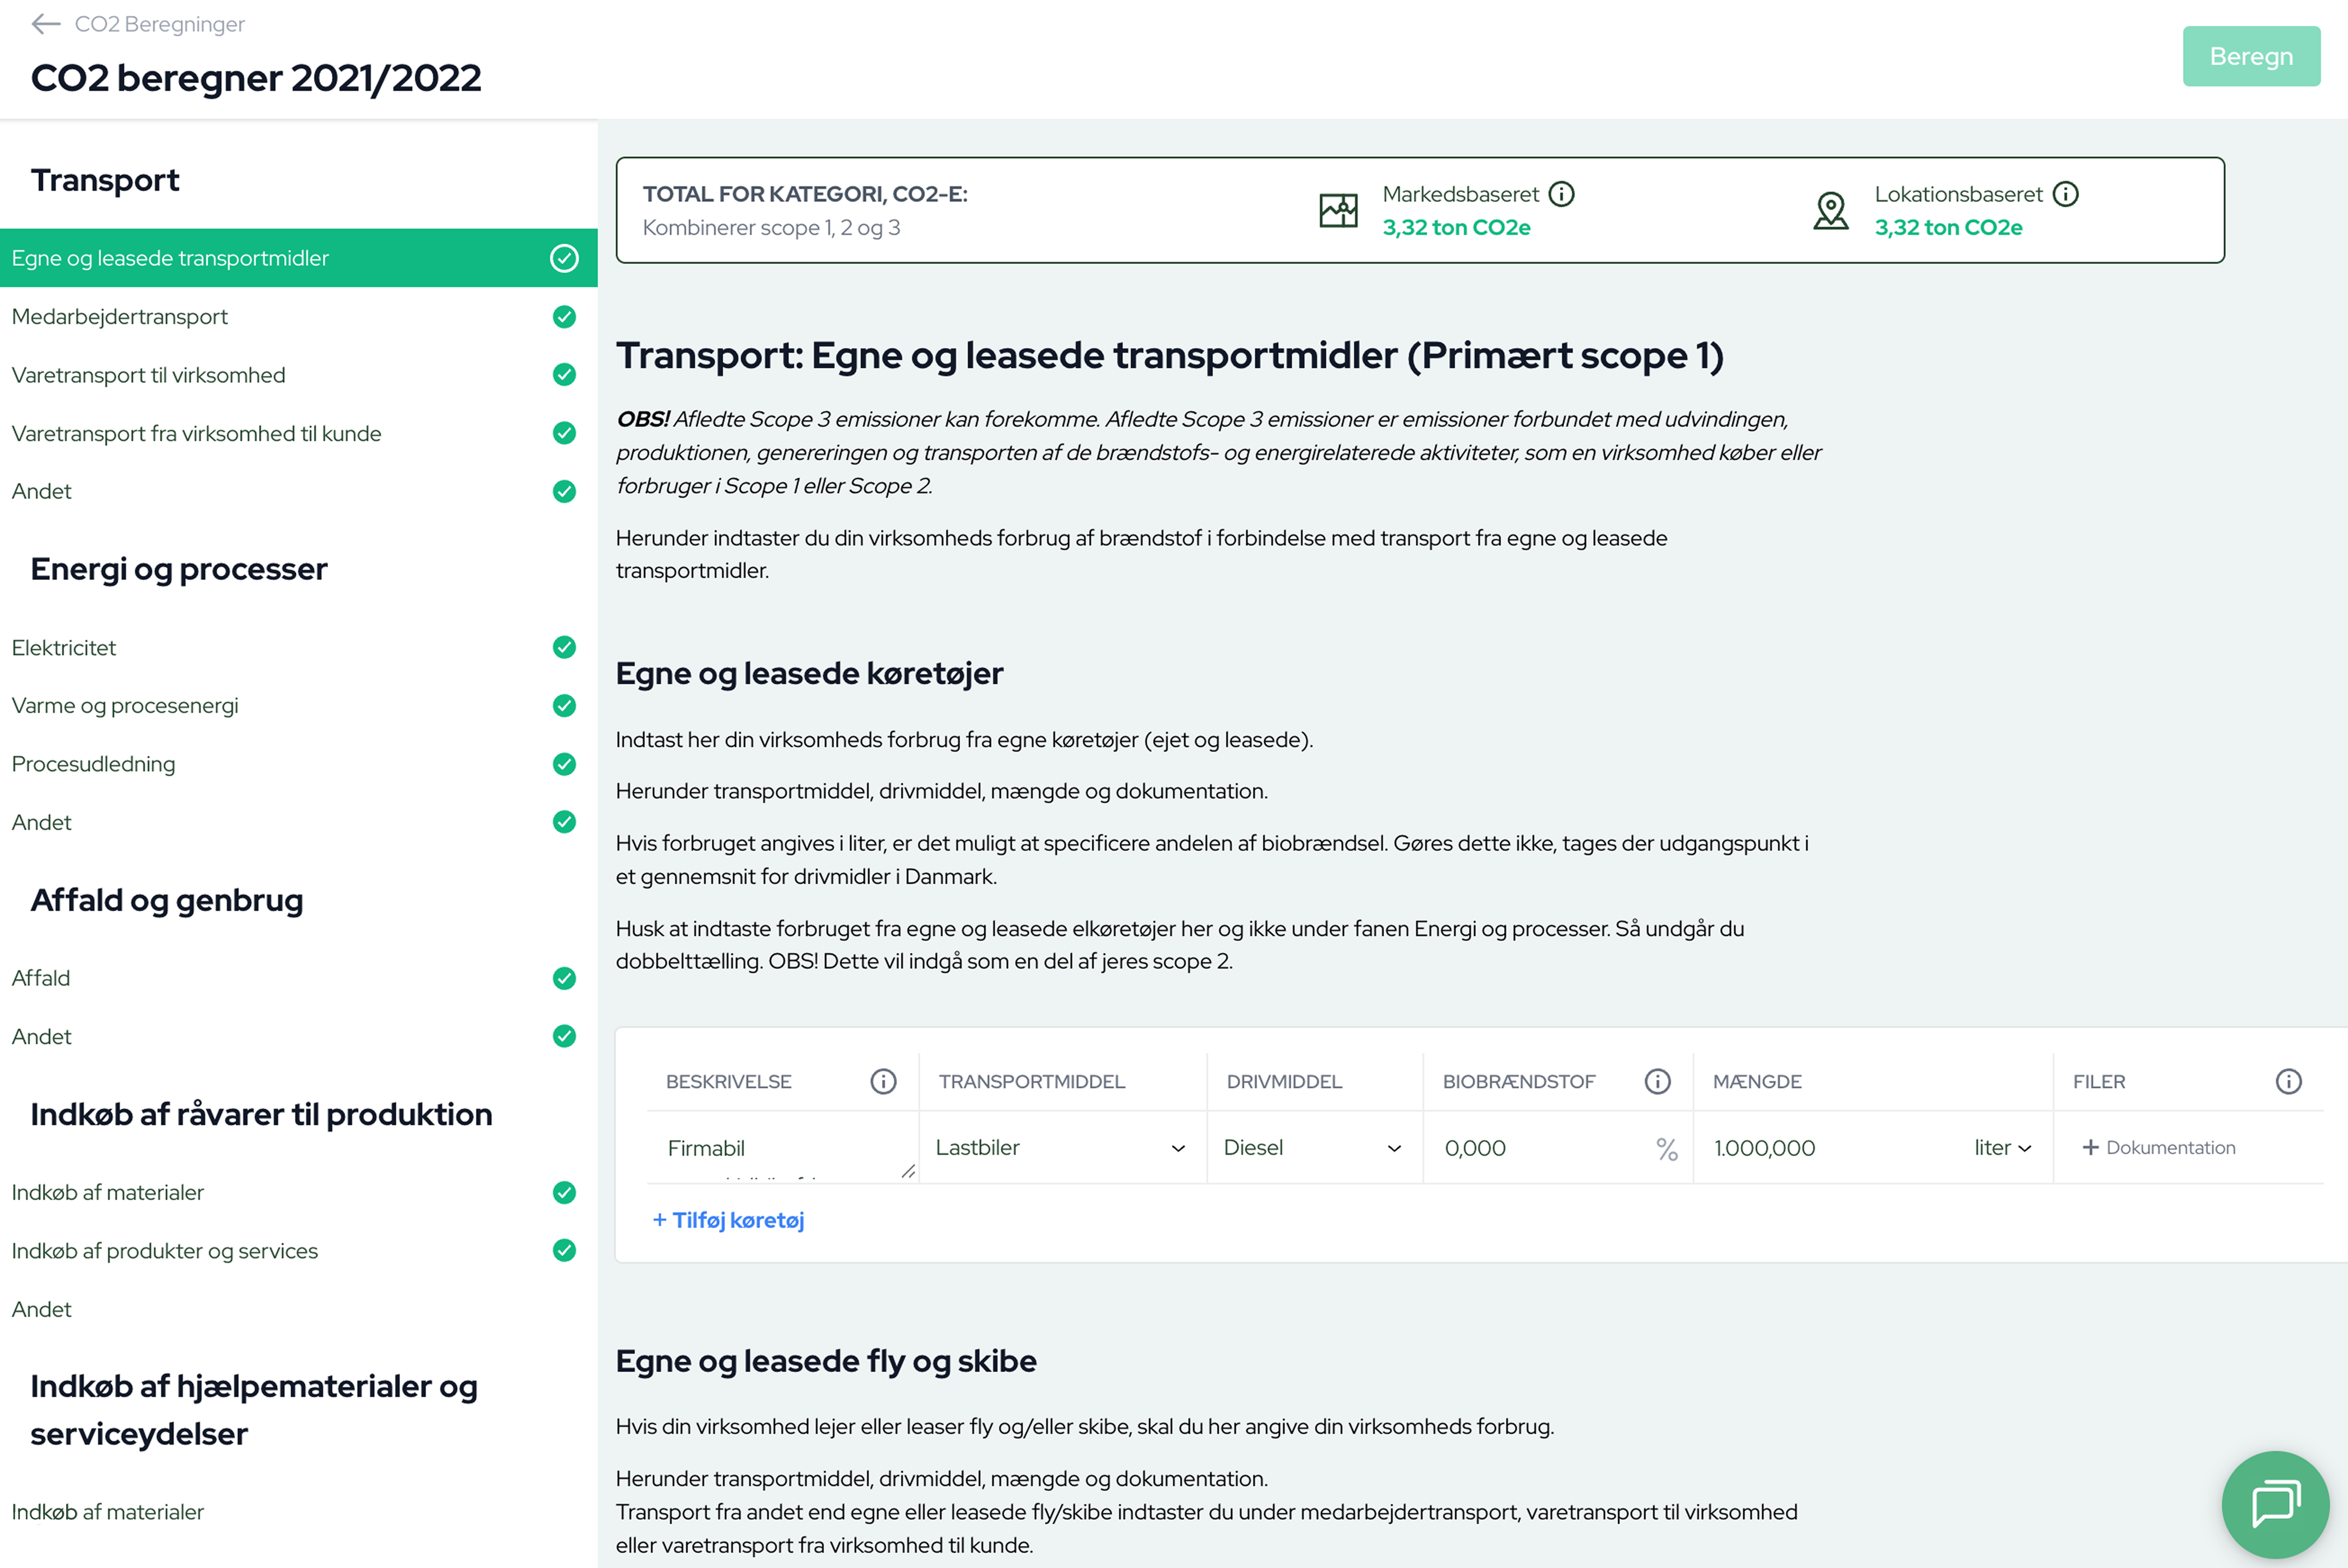Image resolution: width=2348 pixels, height=1568 pixels.
Task: Click info icon in Filer column header
Action: click(x=2288, y=1081)
